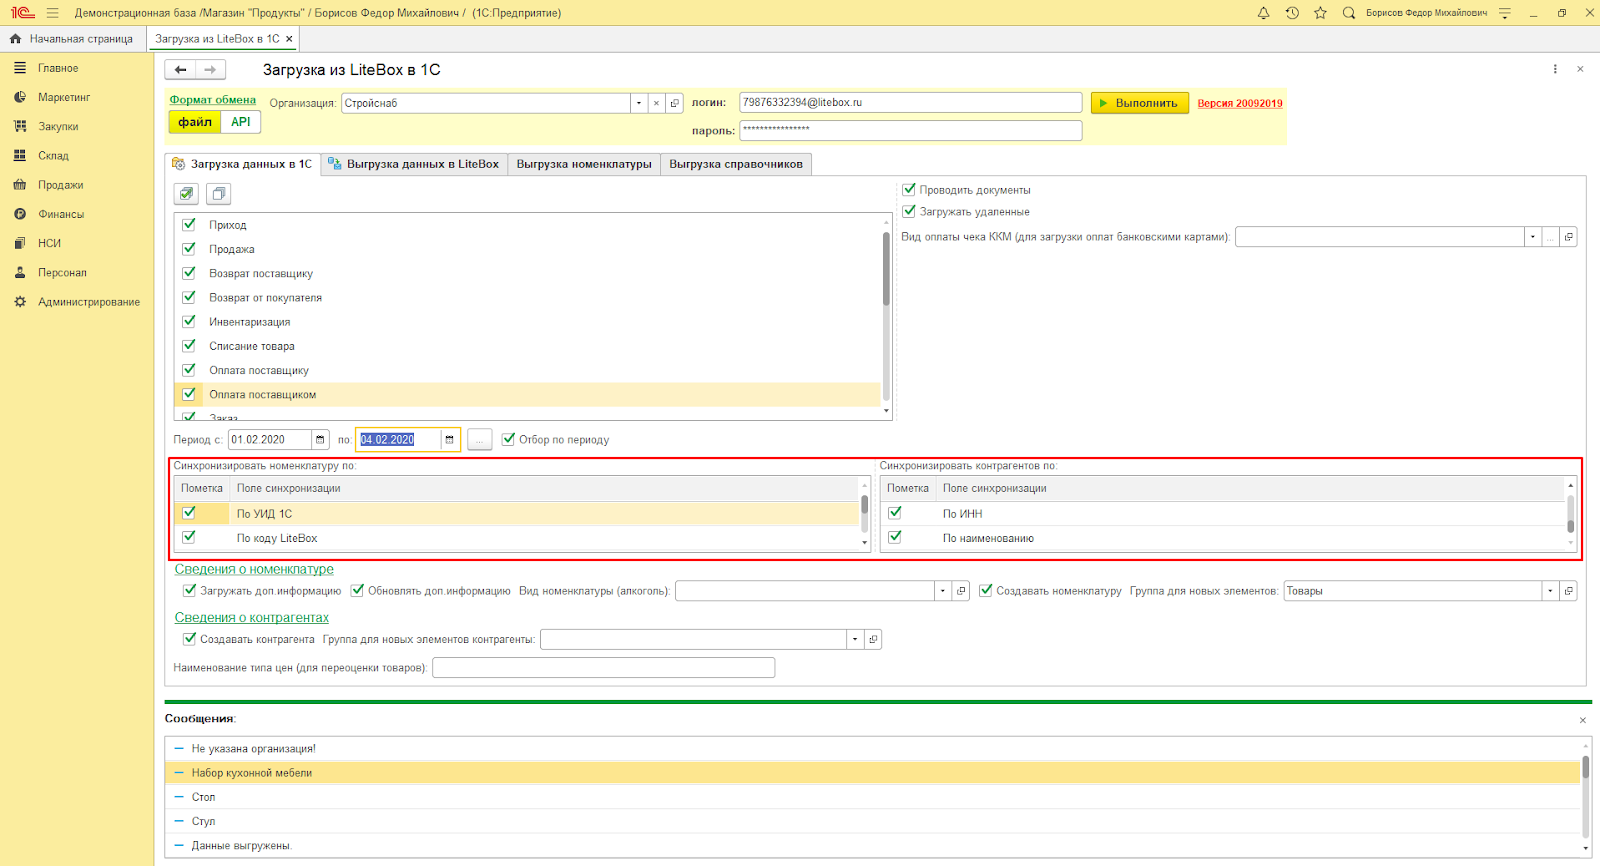Viewport: 1600px width, 866px height.
Task: Toggle Создавать номенклатуру checkbox
Action: [x=986, y=590]
